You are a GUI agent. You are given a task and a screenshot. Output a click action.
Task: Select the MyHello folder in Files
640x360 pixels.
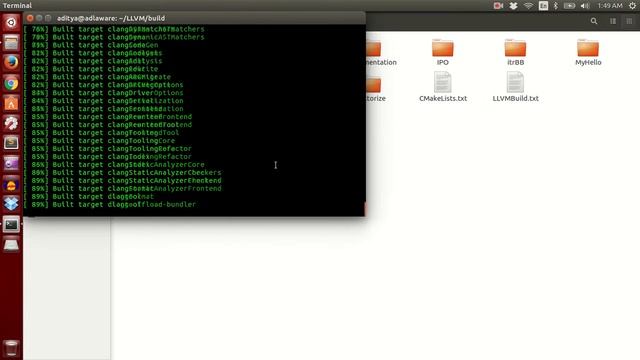[x=588, y=52]
